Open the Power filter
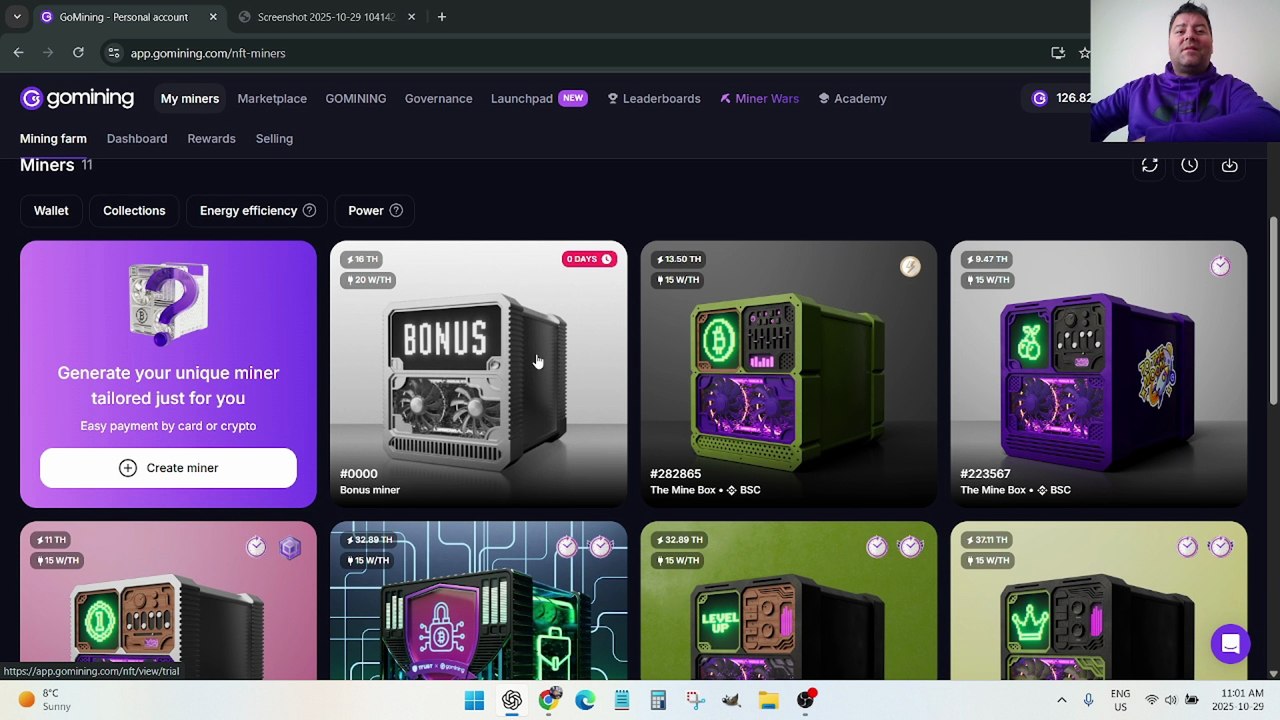This screenshot has height=720, width=1280. click(375, 211)
